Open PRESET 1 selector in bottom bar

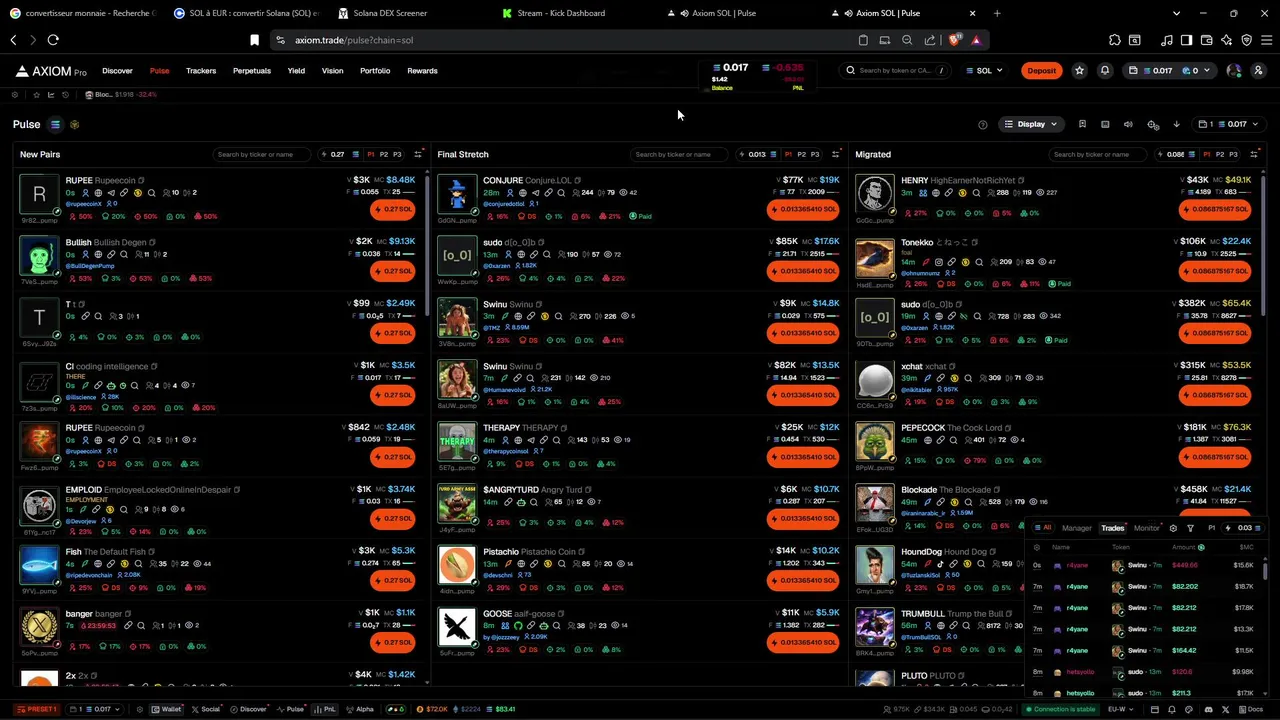tap(36, 709)
